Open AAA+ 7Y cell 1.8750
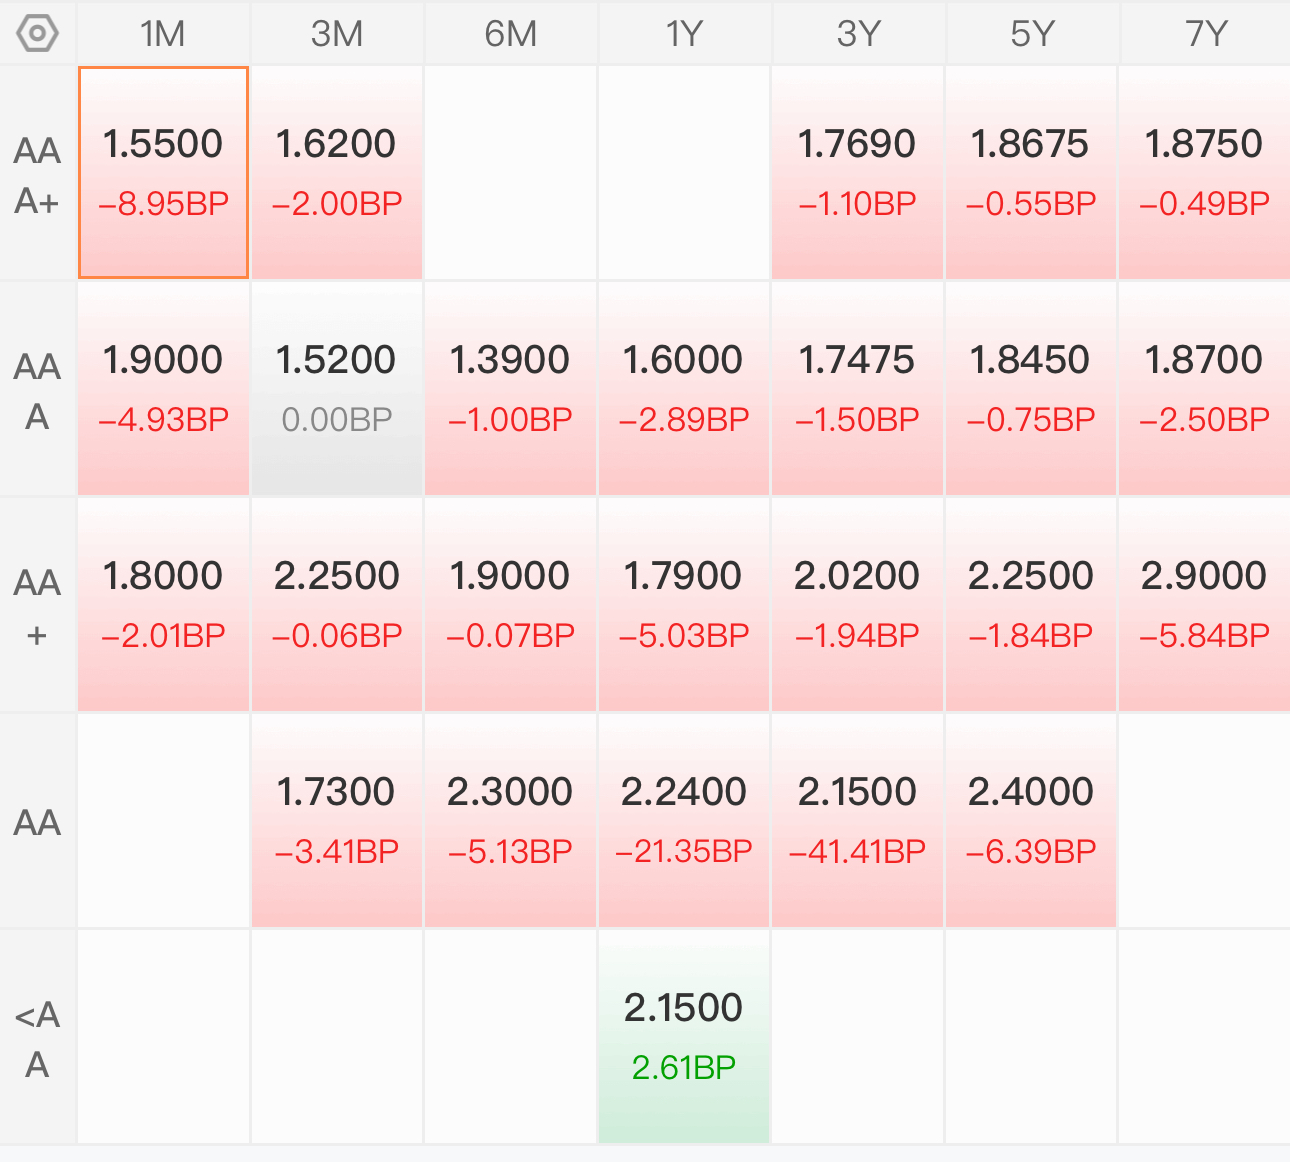 1205,173
